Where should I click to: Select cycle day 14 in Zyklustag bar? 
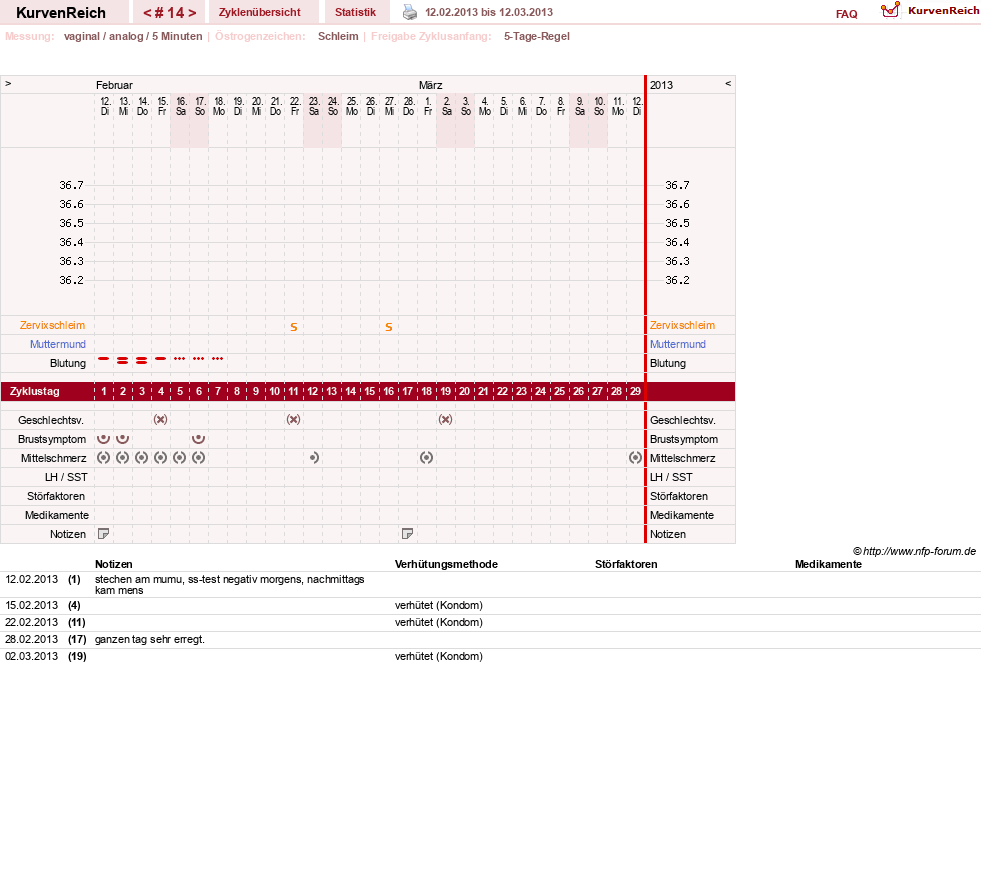[x=350, y=391]
